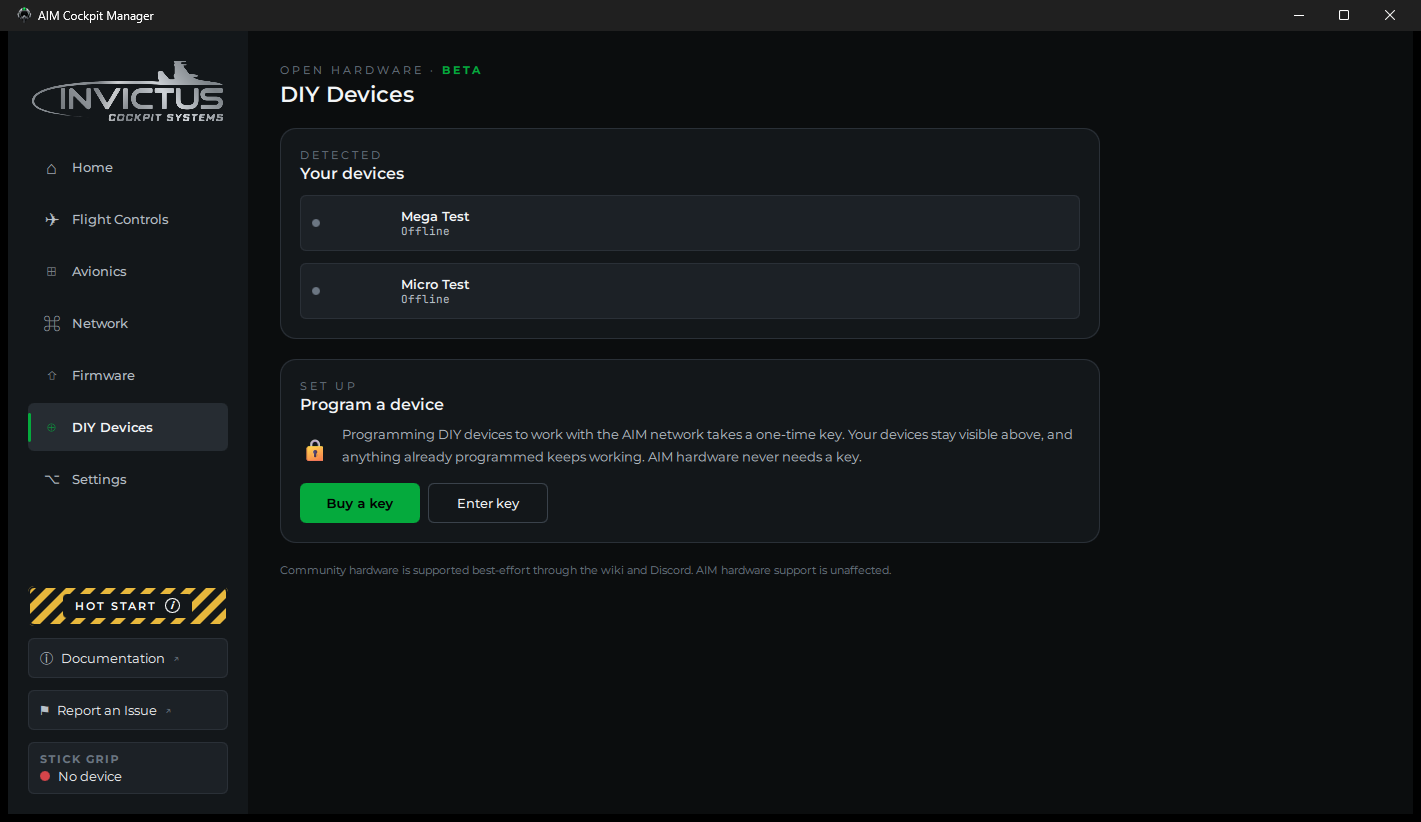Click the padlock icon beside the key description
Screen dimensions: 1421x822
tap(315, 450)
